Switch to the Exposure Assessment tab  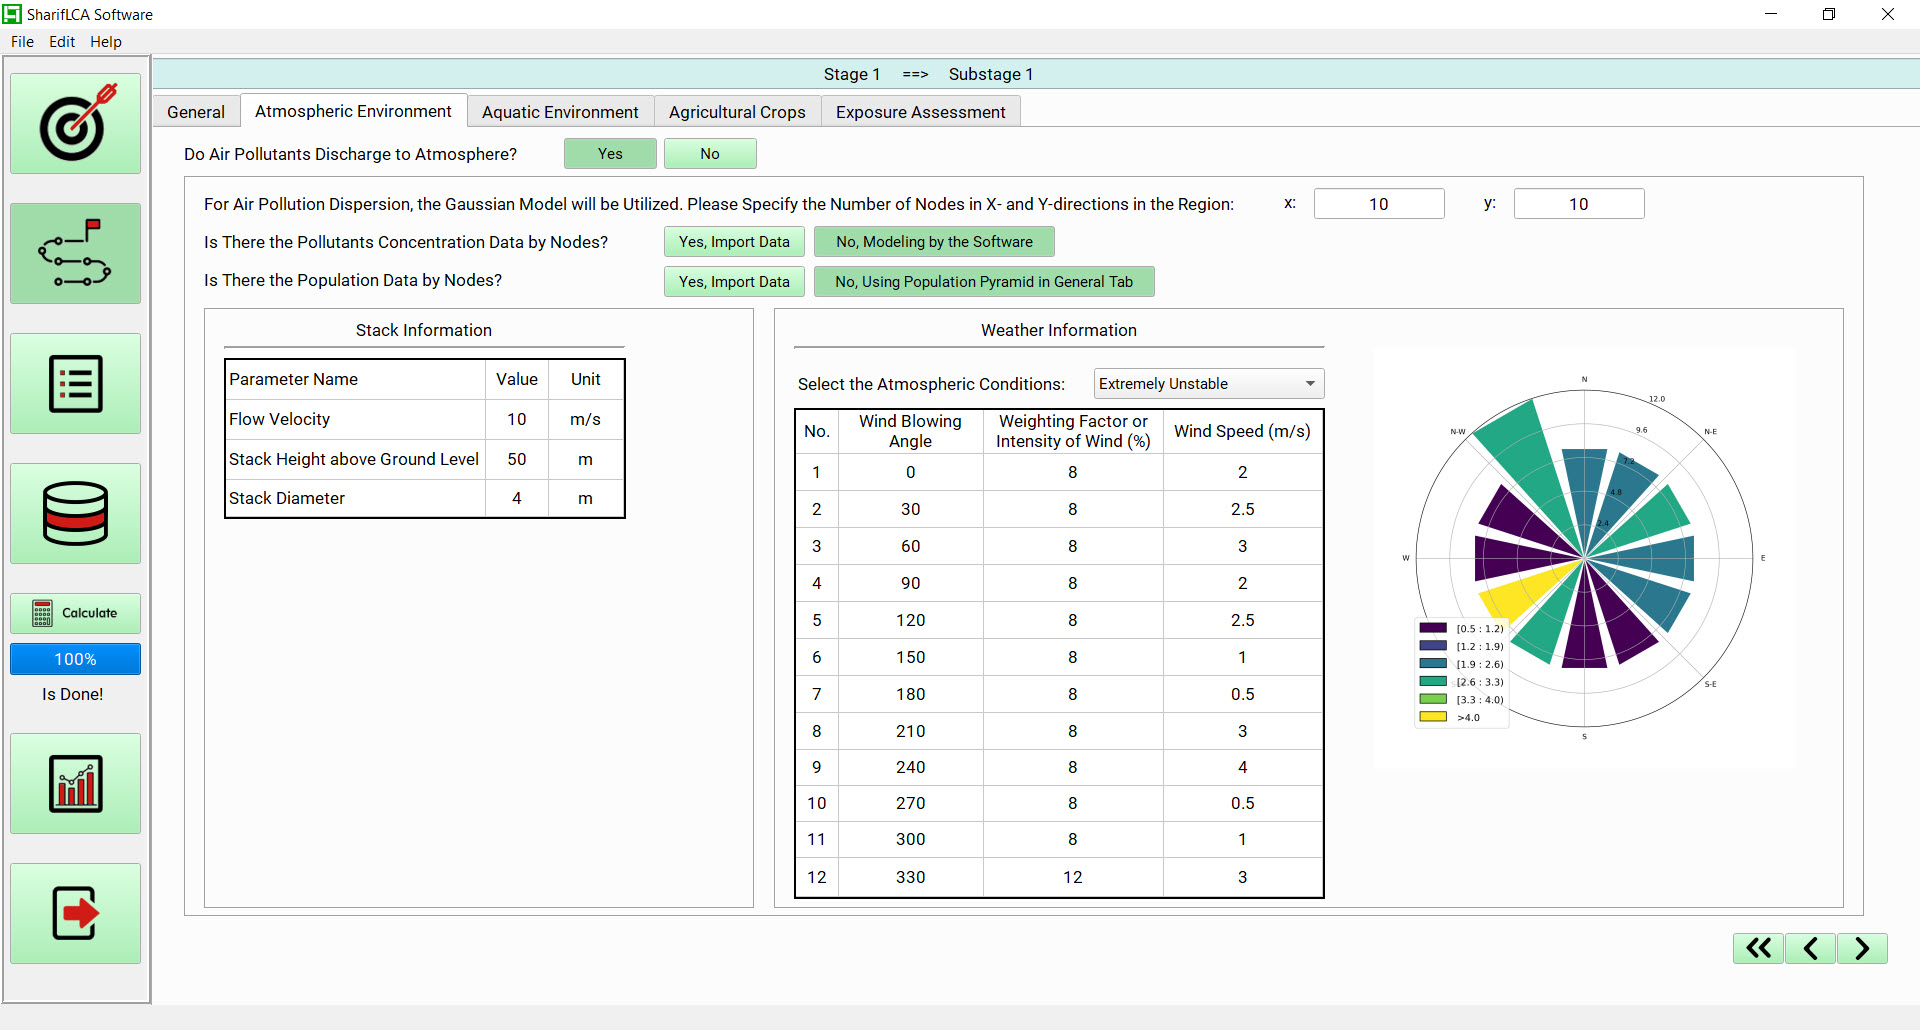(920, 112)
